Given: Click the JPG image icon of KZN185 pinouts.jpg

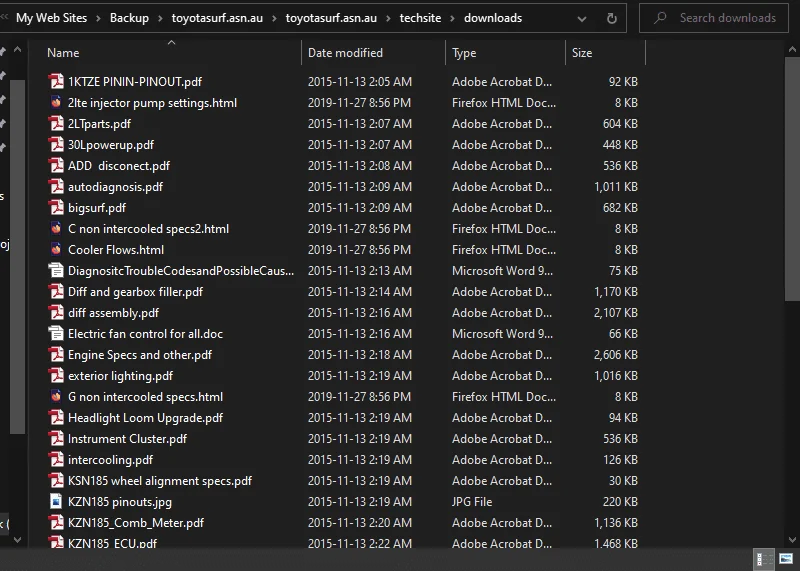Looking at the screenshot, I should point(56,501).
